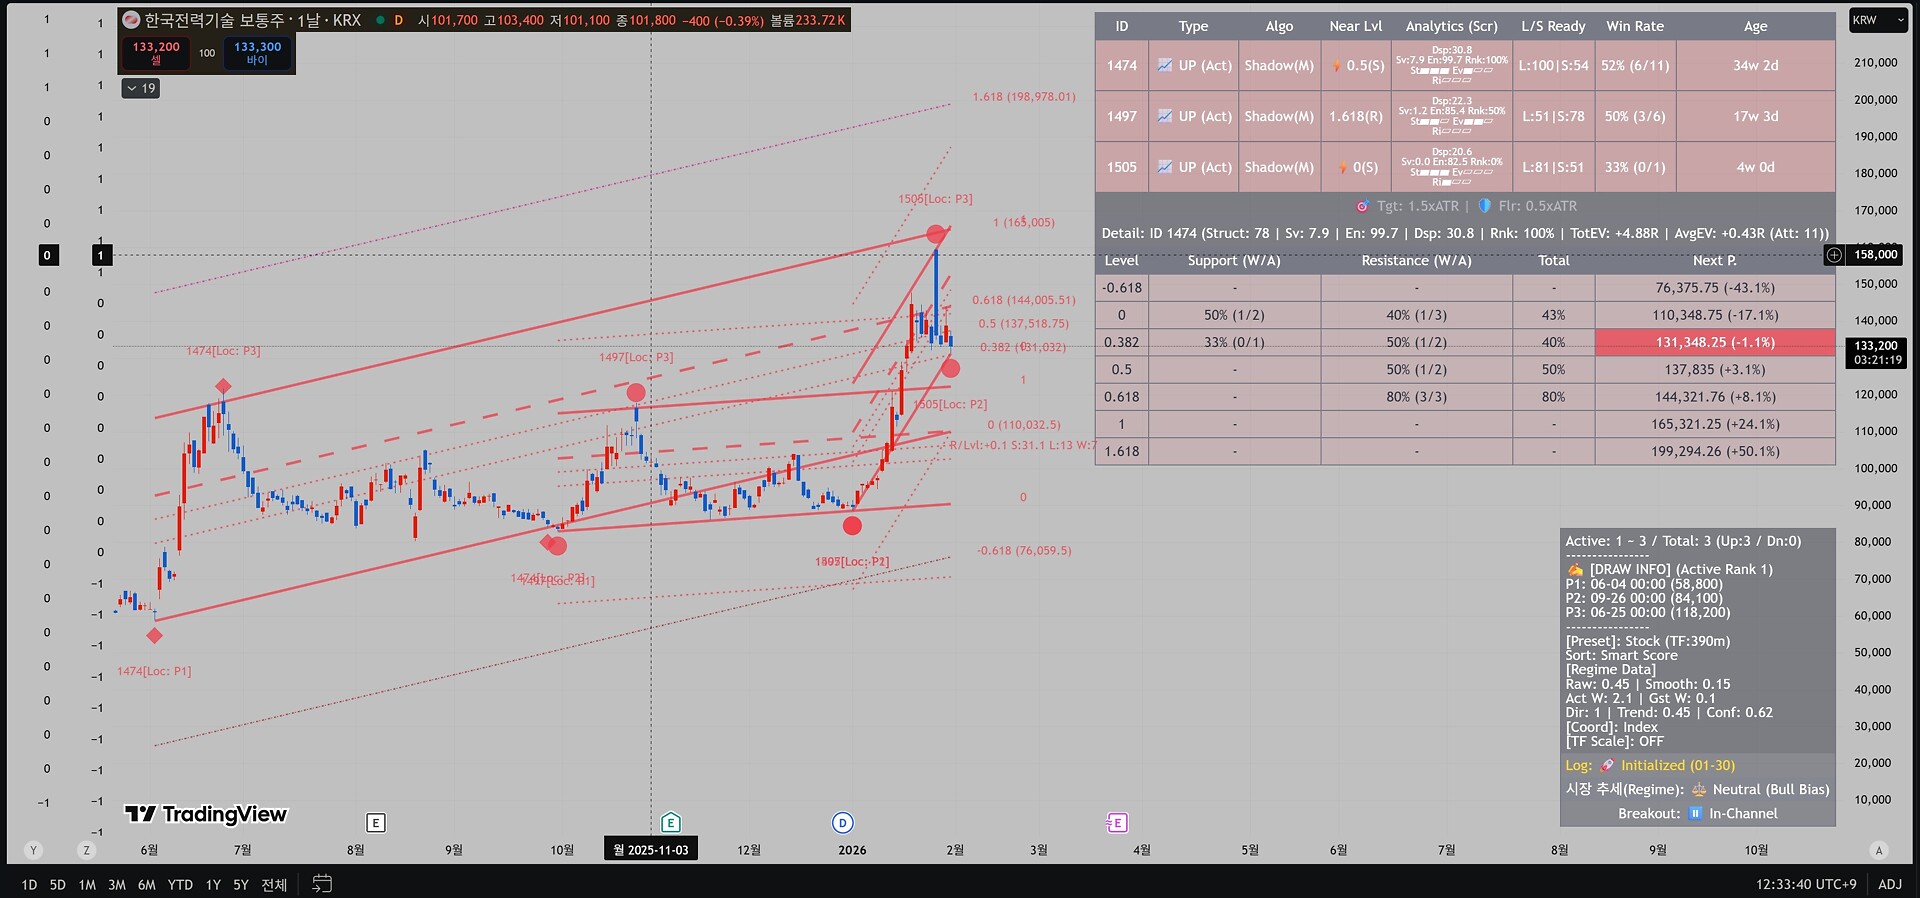Click the 1474 ID cell in the table
The width and height of the screenshot is (1920, 898).
[1121, 66]
